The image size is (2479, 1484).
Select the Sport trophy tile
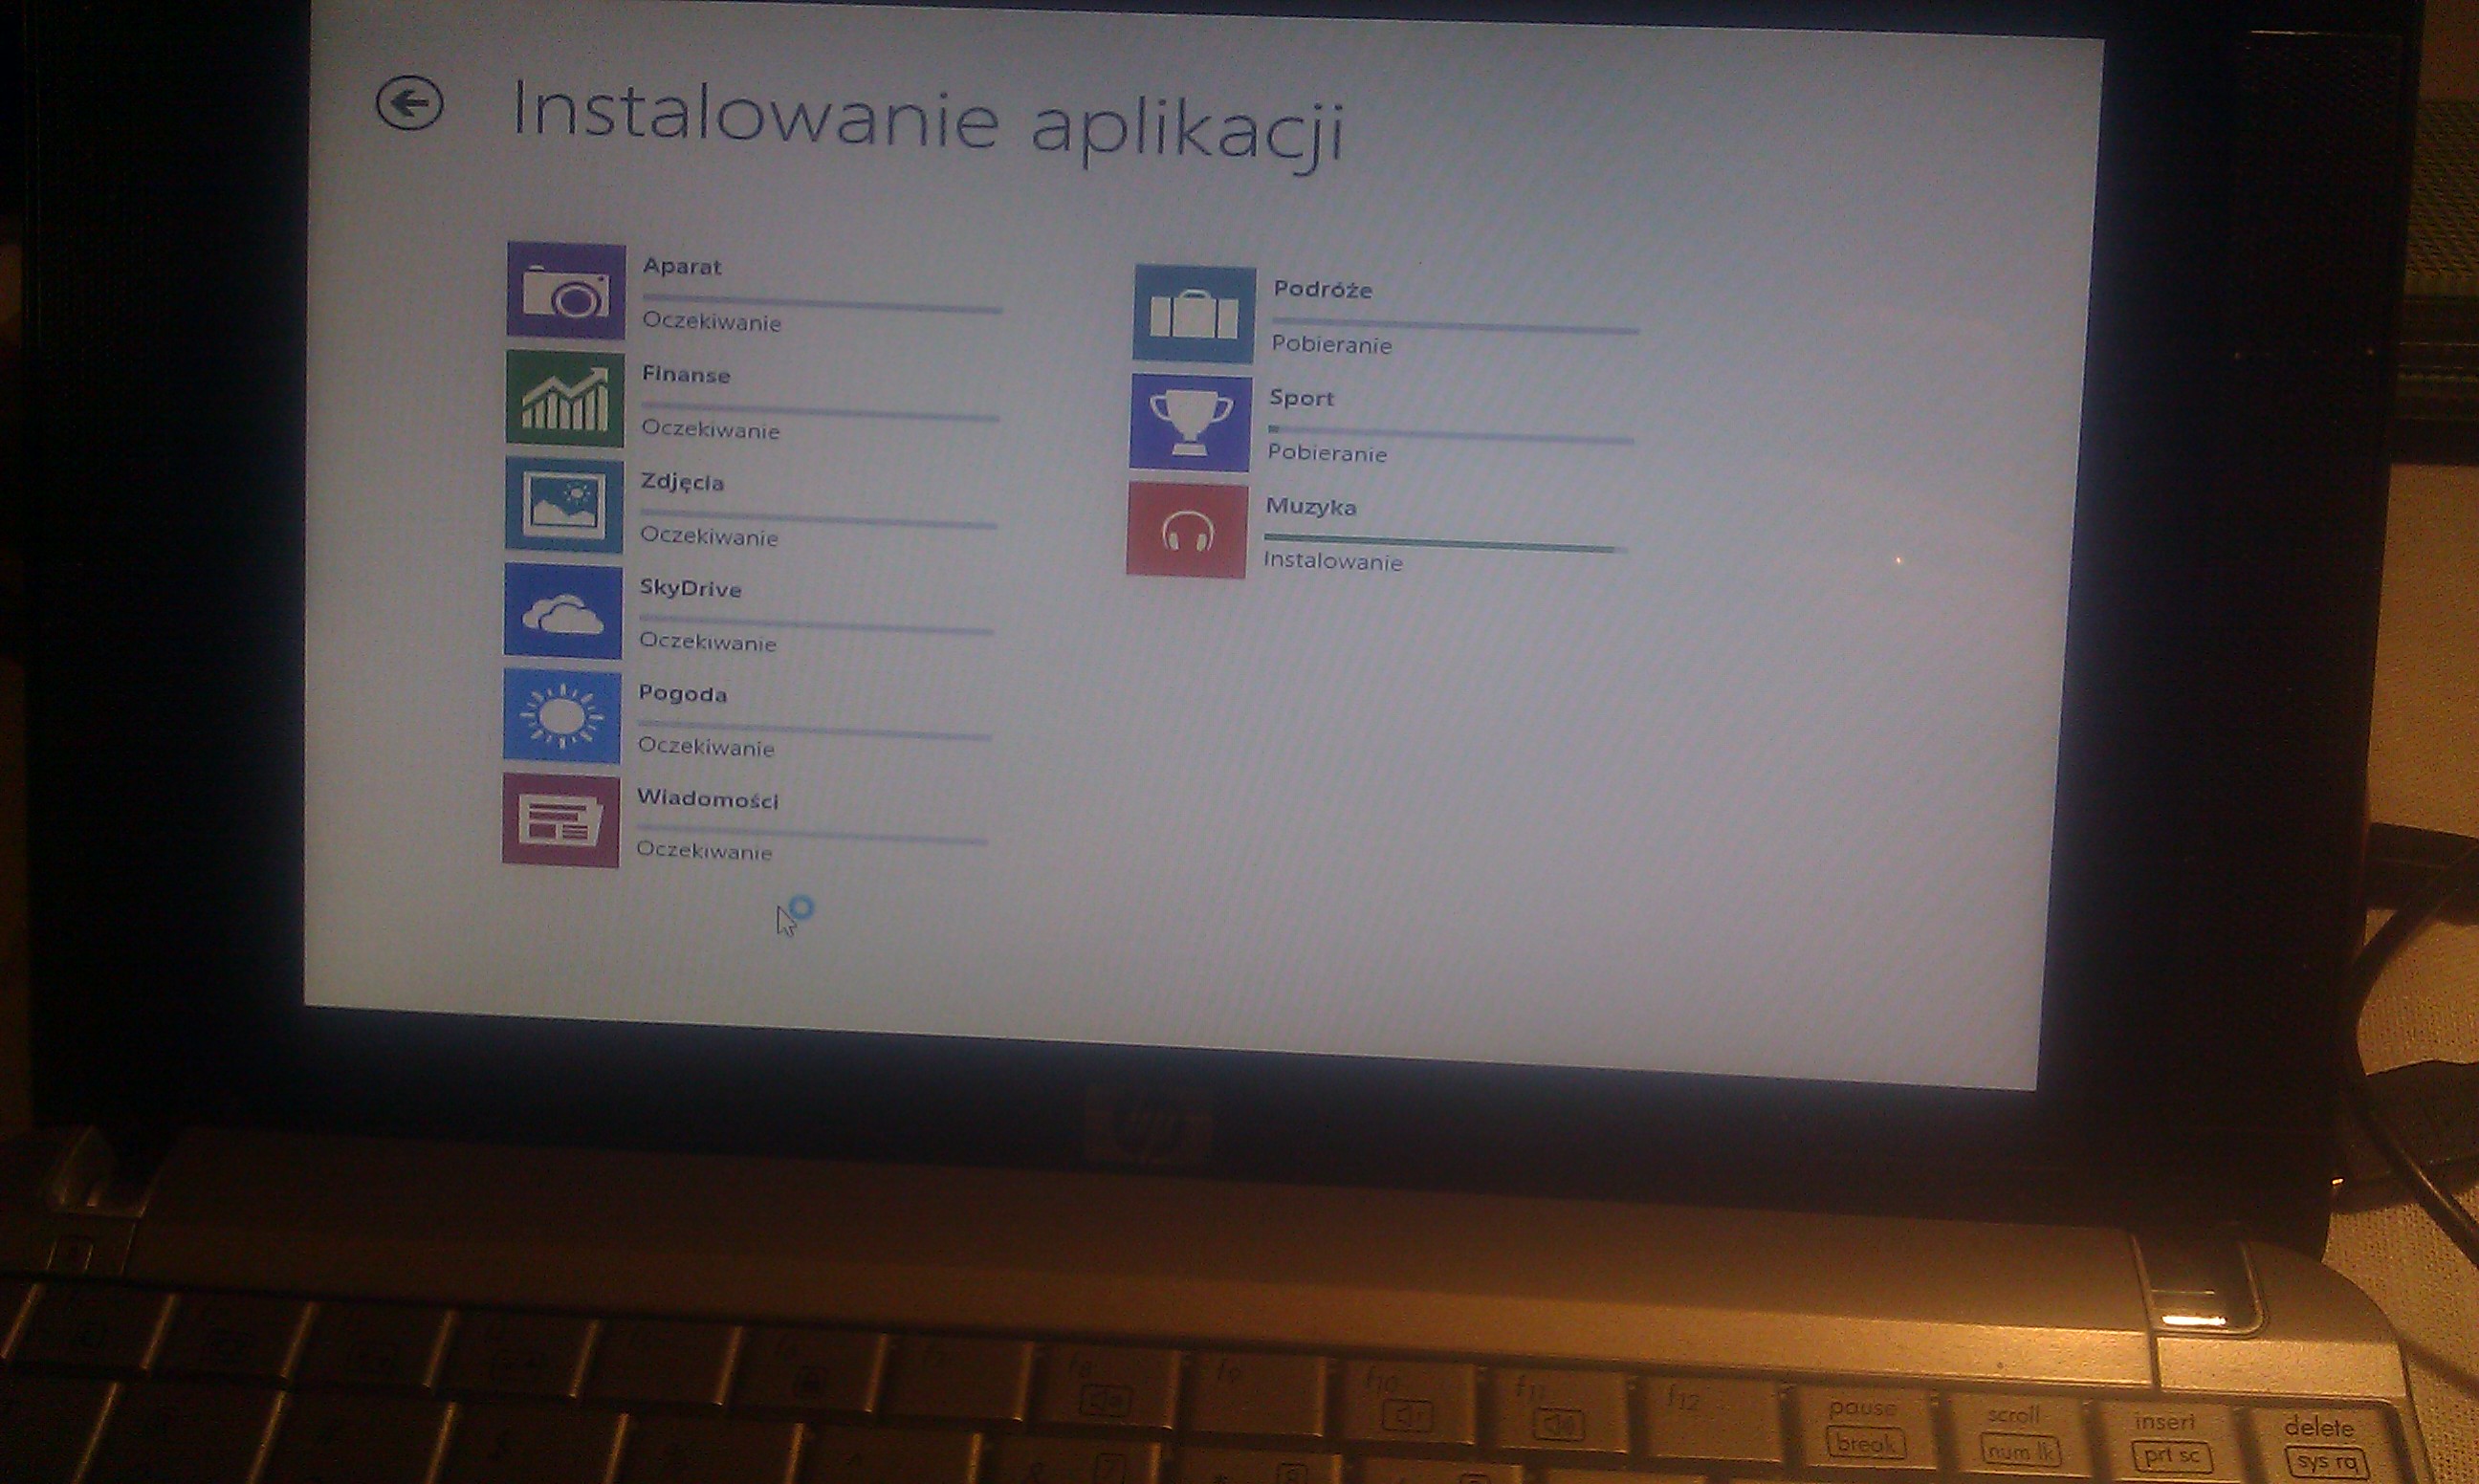click(x=1190, y=423)
